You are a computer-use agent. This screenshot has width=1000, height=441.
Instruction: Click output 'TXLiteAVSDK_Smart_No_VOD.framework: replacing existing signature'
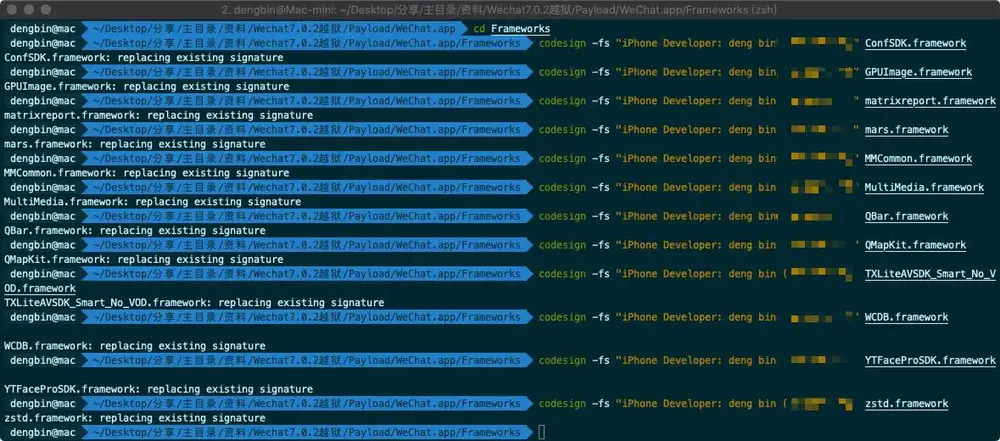coord(194,303)
